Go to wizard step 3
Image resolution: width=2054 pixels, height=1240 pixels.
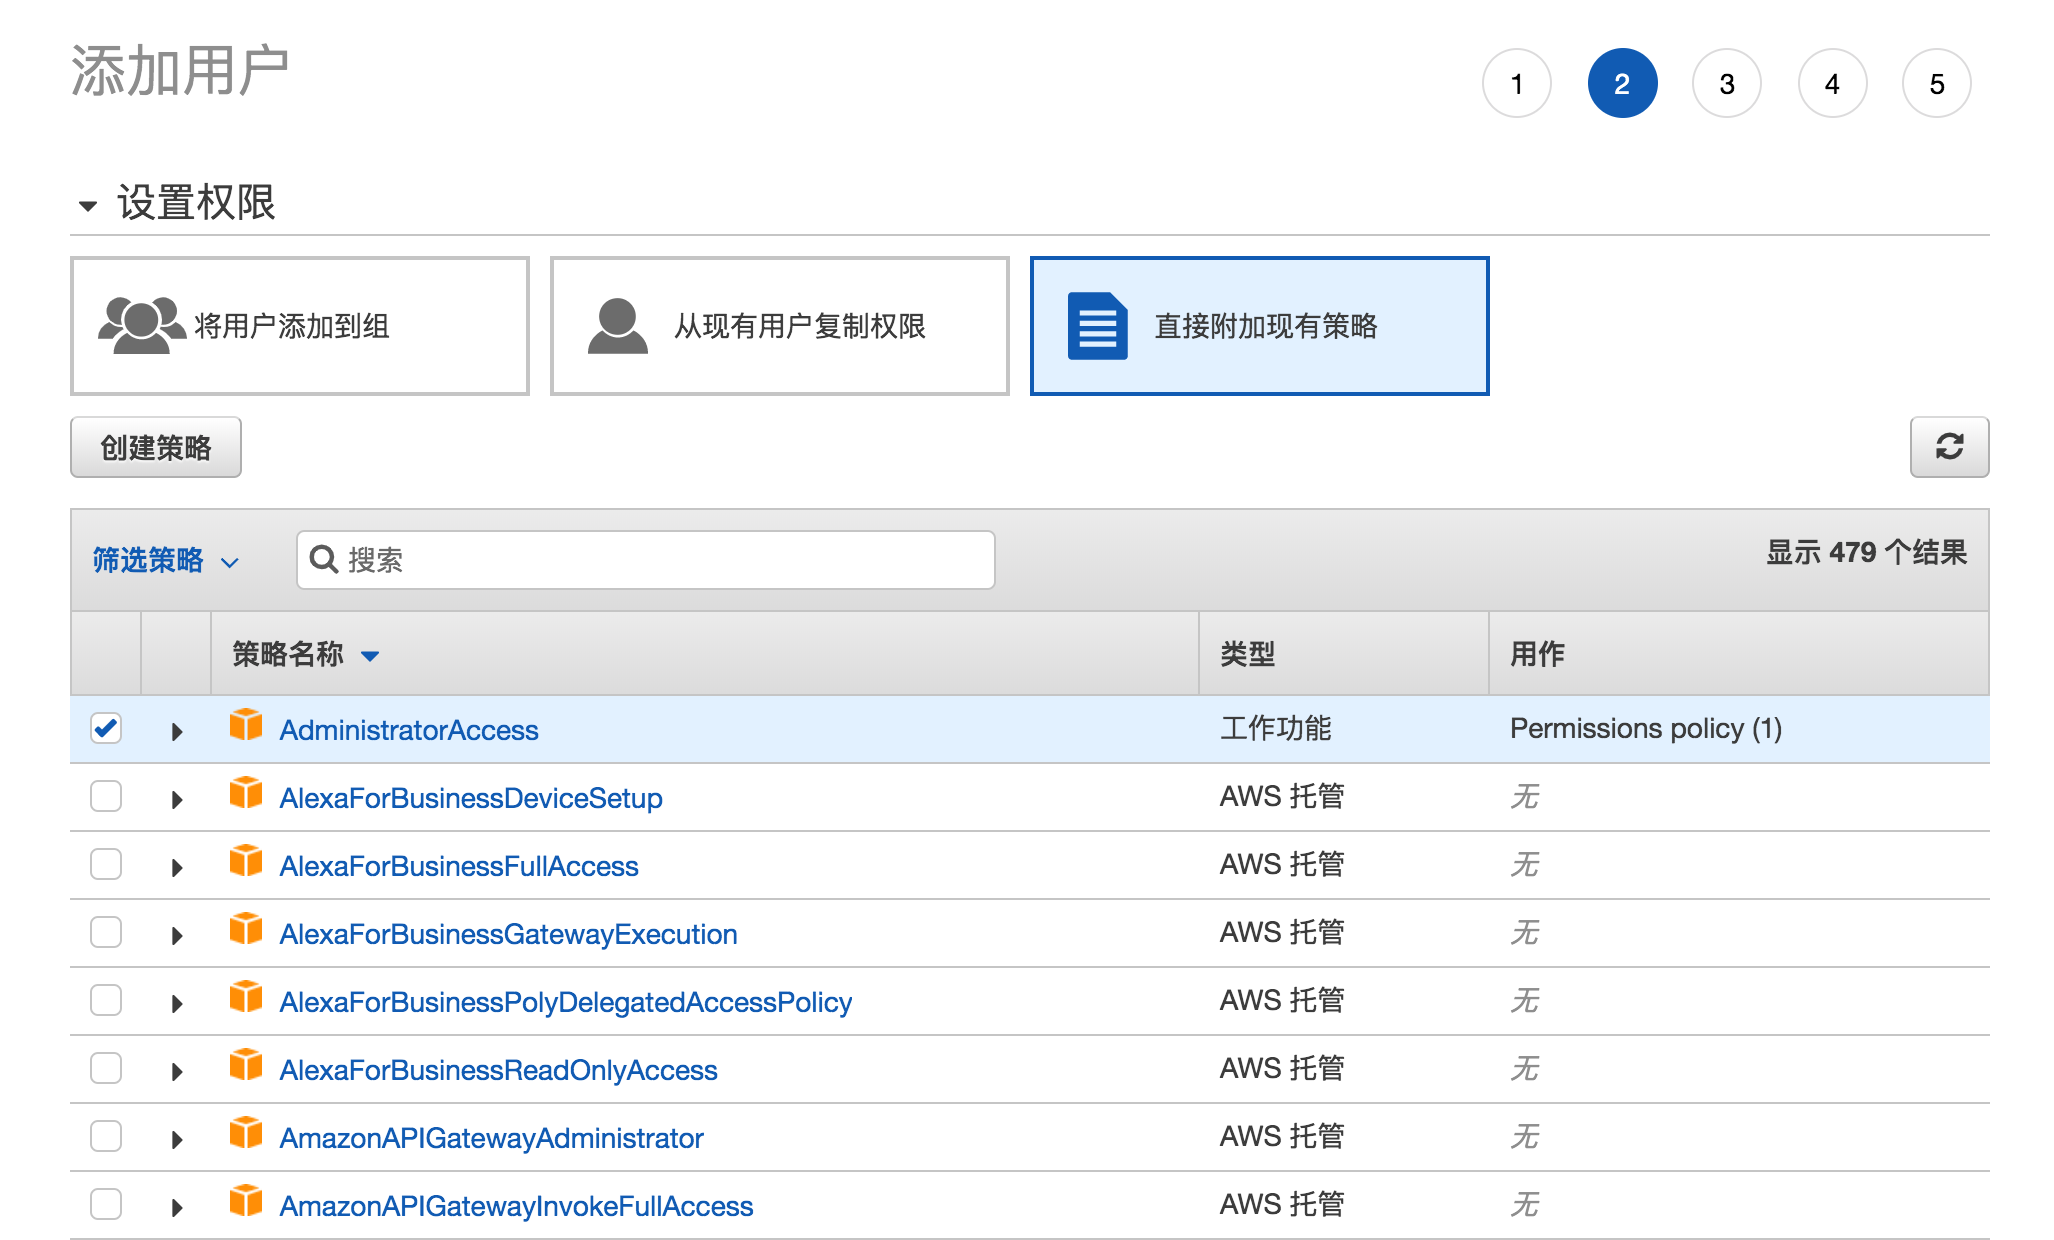[x=1726, y=84]
